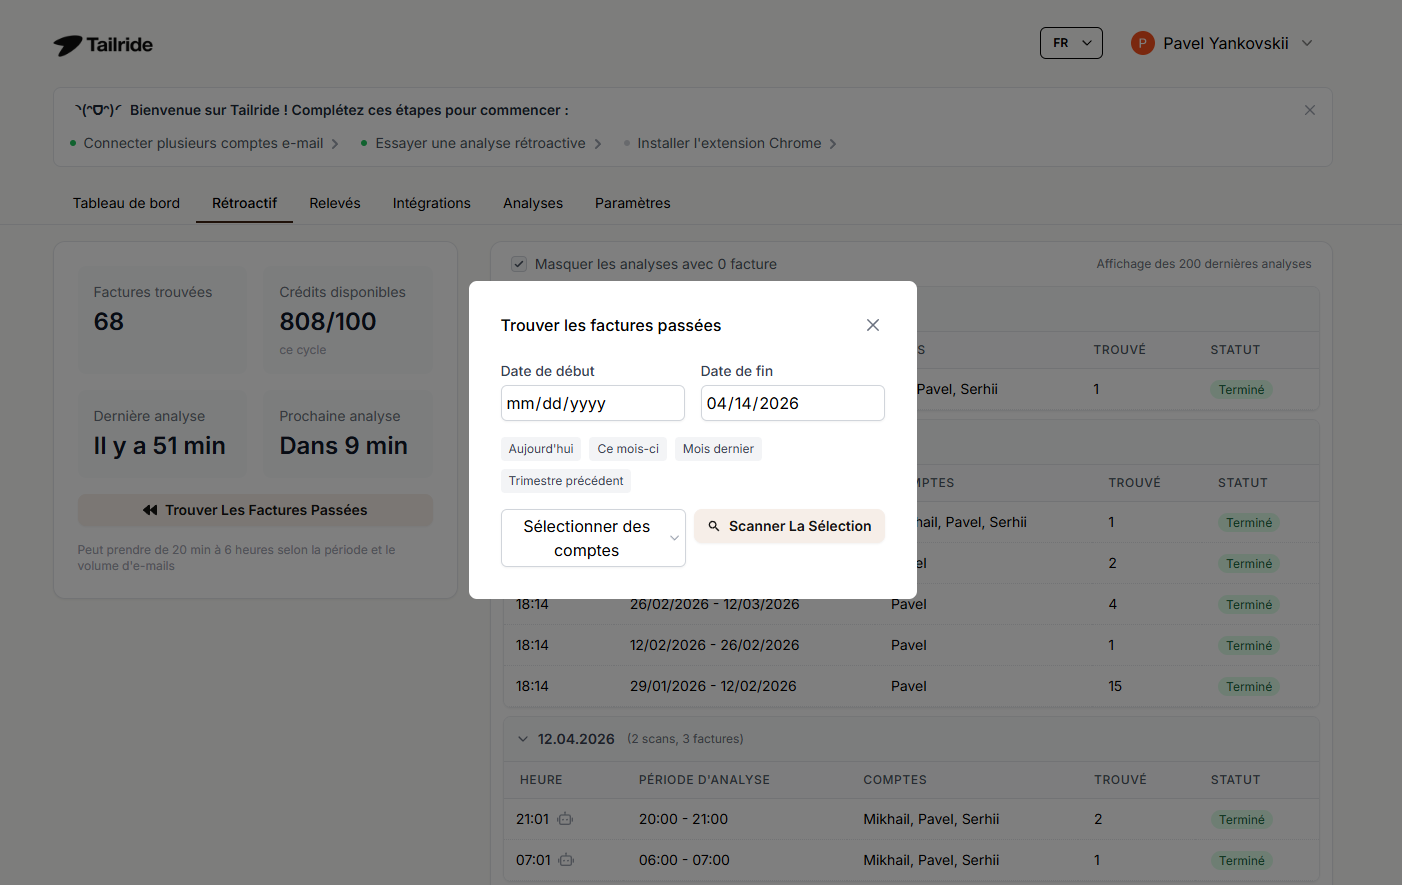1402x885 pixels.
Task: Click the rewind icon on Trouver Les Factures Passées
Action: tap(150, 510)
